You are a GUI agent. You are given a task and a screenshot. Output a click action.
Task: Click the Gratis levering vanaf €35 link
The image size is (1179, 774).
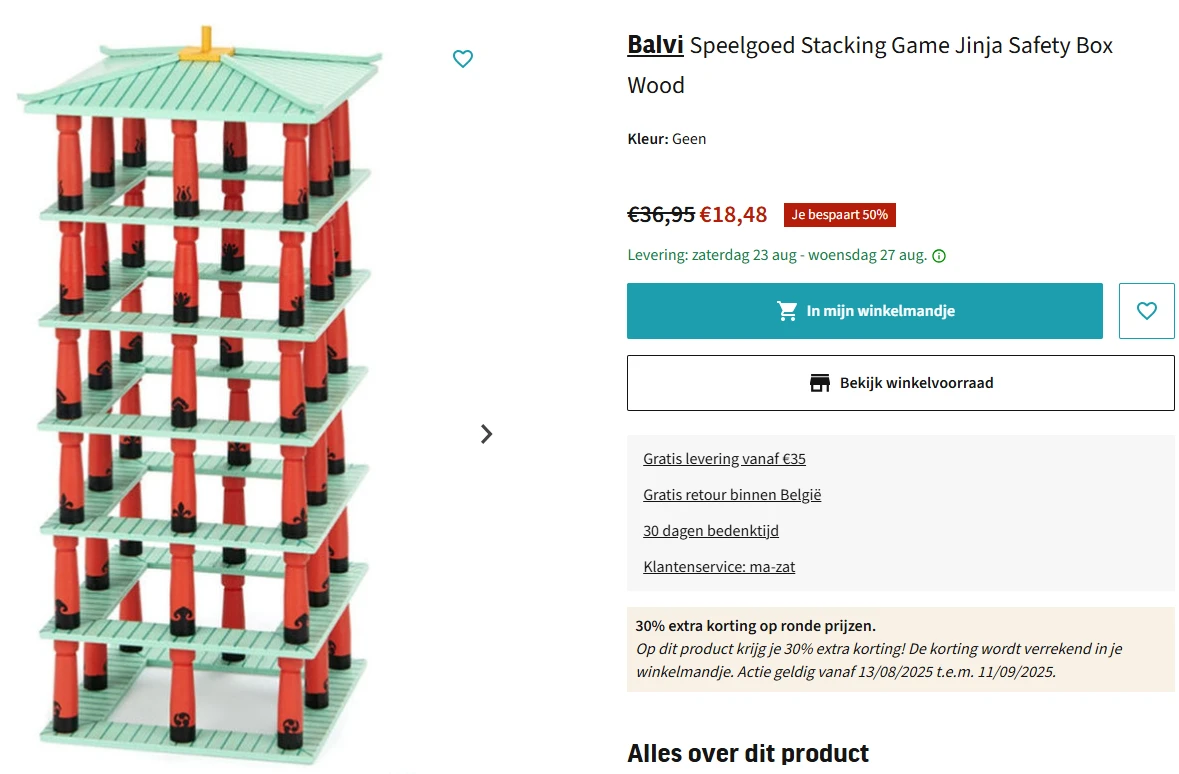pyautogui.click(x=724, y=458)
